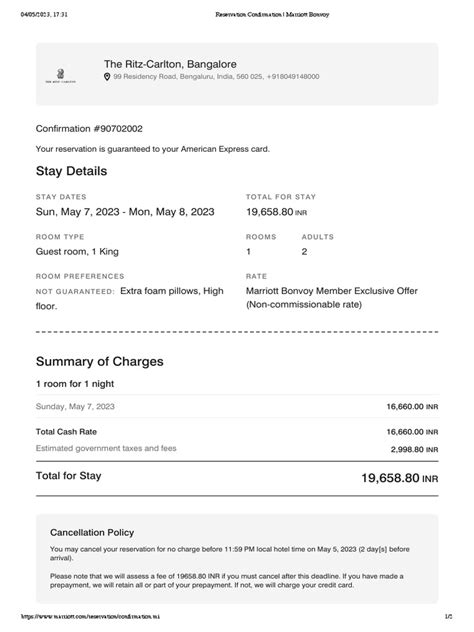Click the location pin icon
This screenshot has height=632, width=474.
coord(107,77)
